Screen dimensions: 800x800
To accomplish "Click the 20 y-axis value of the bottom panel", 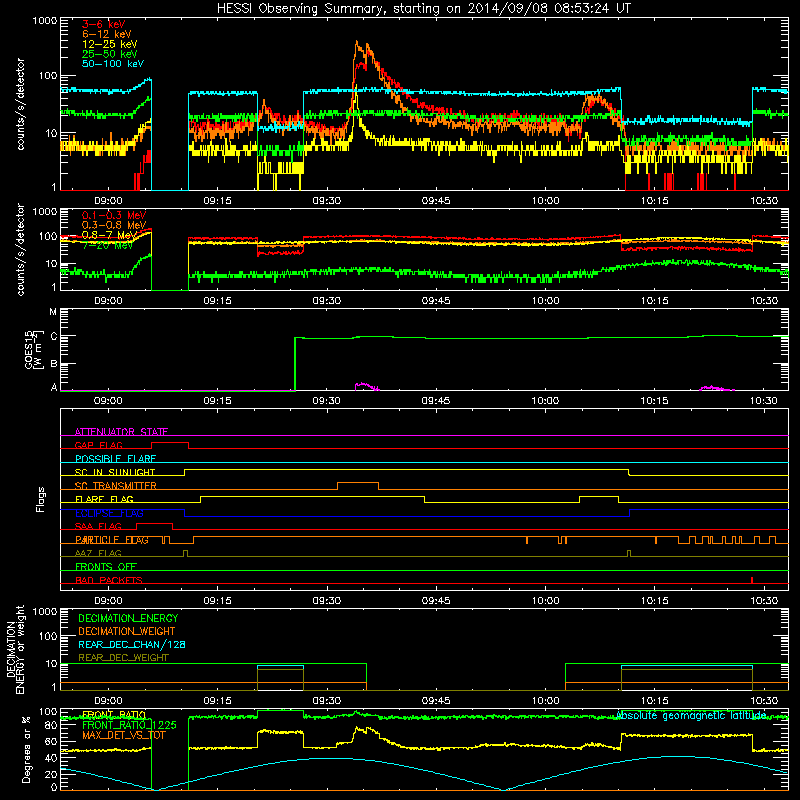I will (51, 774).
